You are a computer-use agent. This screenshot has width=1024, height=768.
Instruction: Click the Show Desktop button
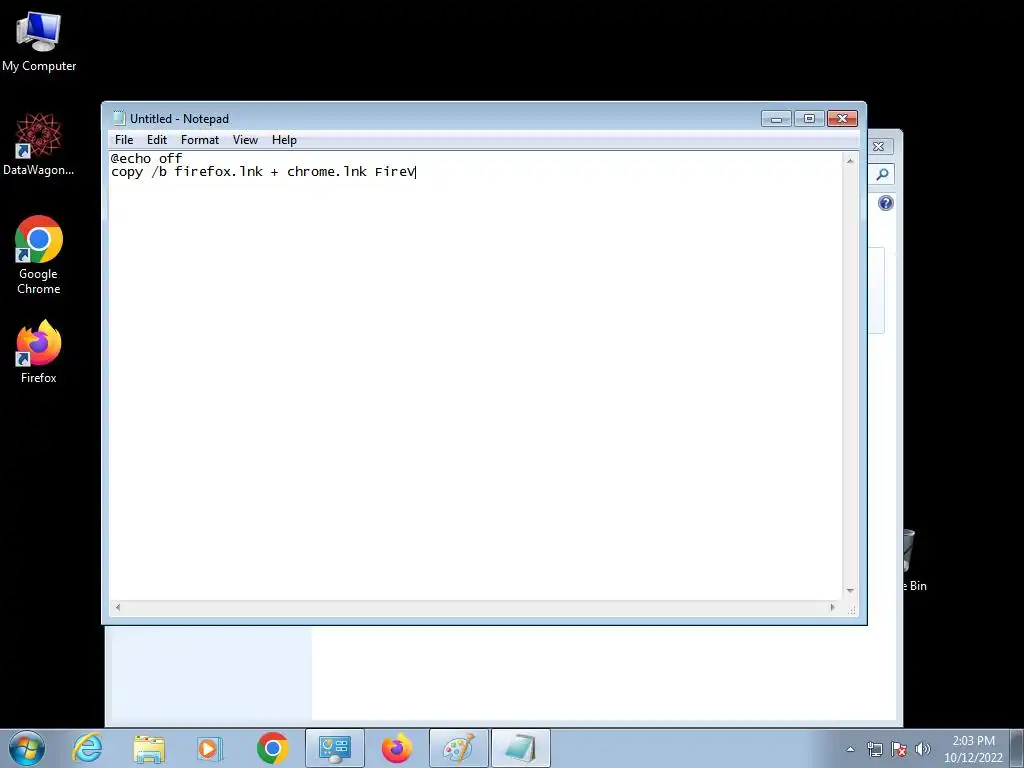(x=1017, y=748)
